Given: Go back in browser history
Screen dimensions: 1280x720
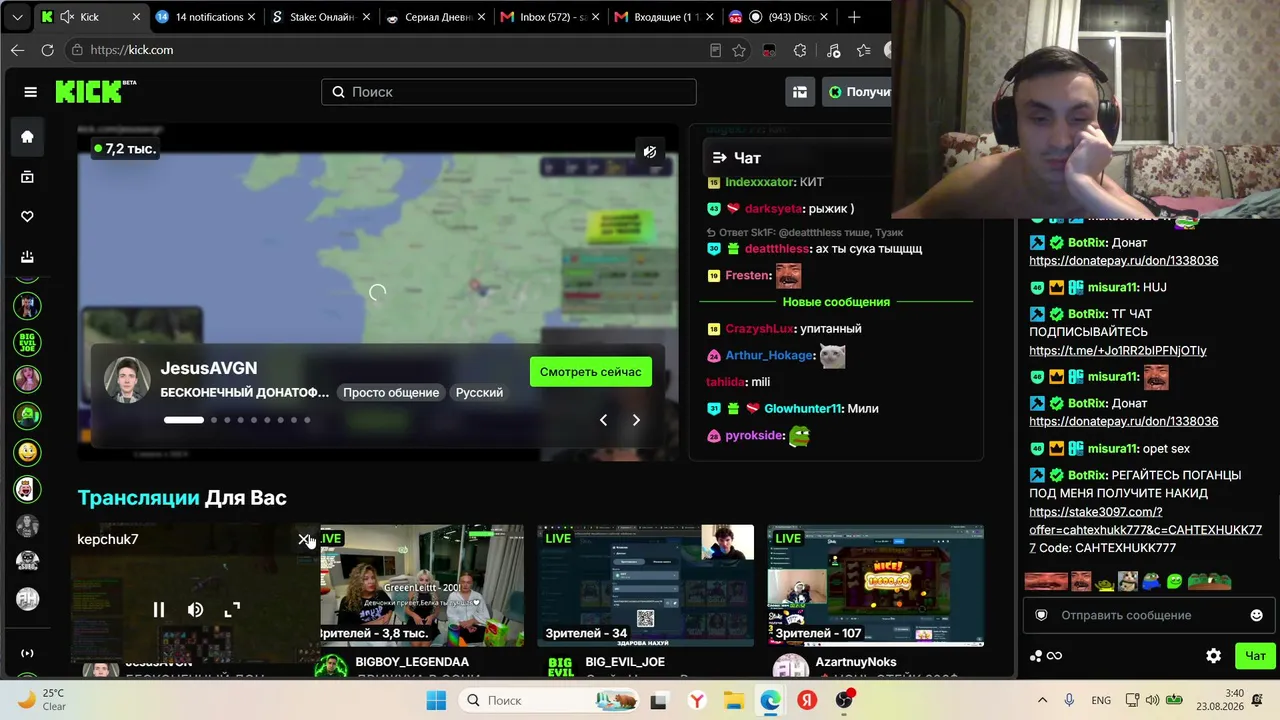Looking at the screenshot, I should click(17, 50).
